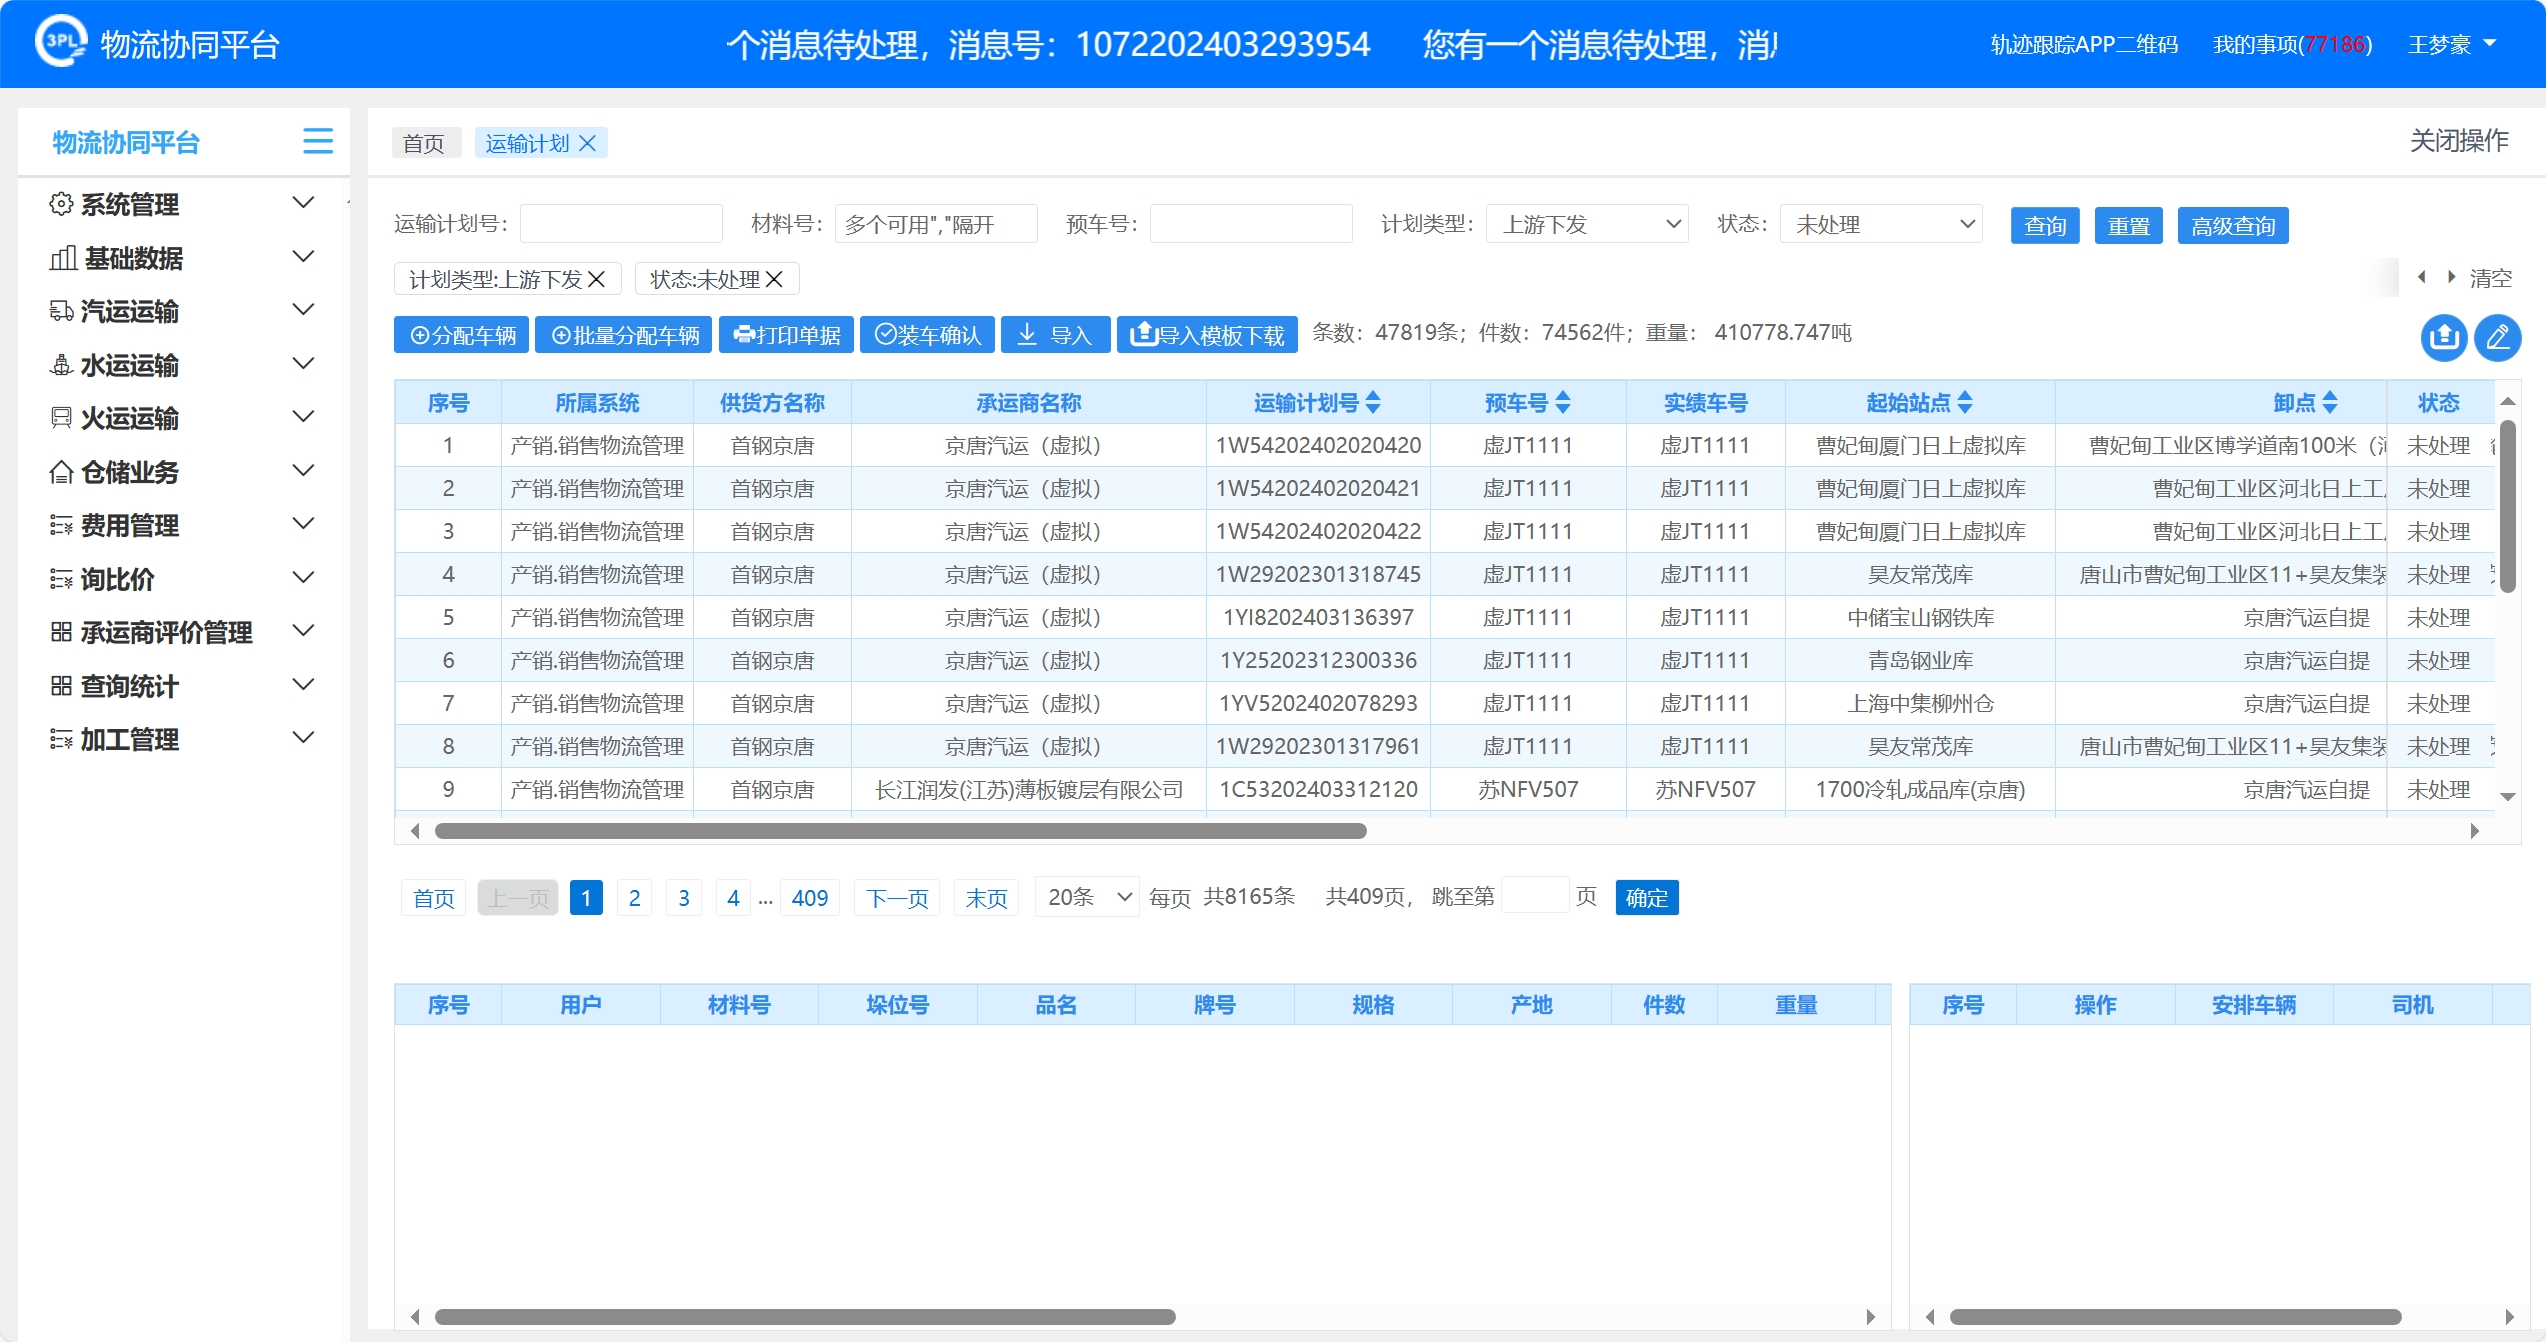Click the 火运运输 train icon
The width and height of the screenshot is (2546, 1342).
pyautogui.click(x=61, y=418)
